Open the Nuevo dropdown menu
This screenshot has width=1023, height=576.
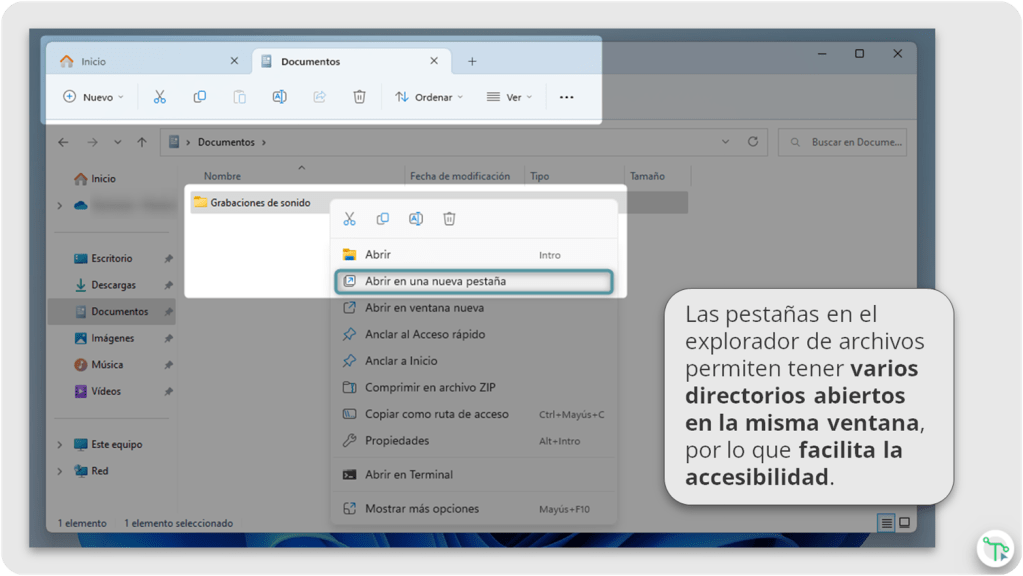(94, 97)
